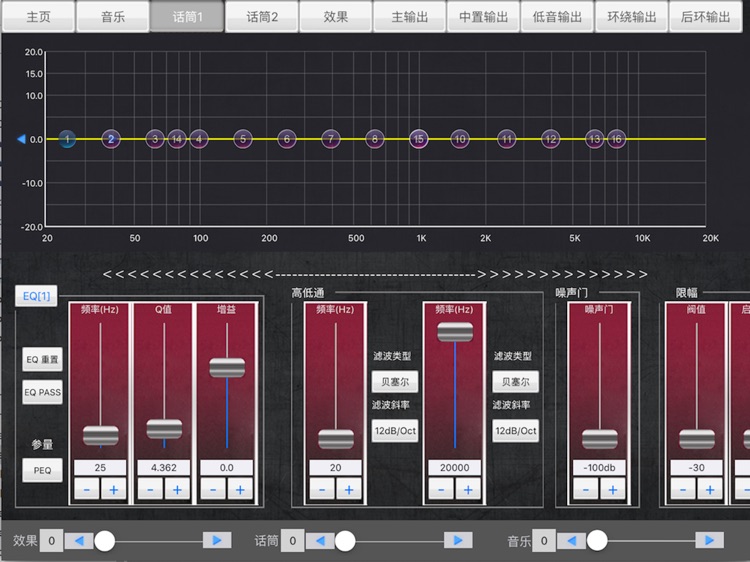750x562 pixels.
Task: Select EQ node 3 on the graph
Action: (155, 139)
